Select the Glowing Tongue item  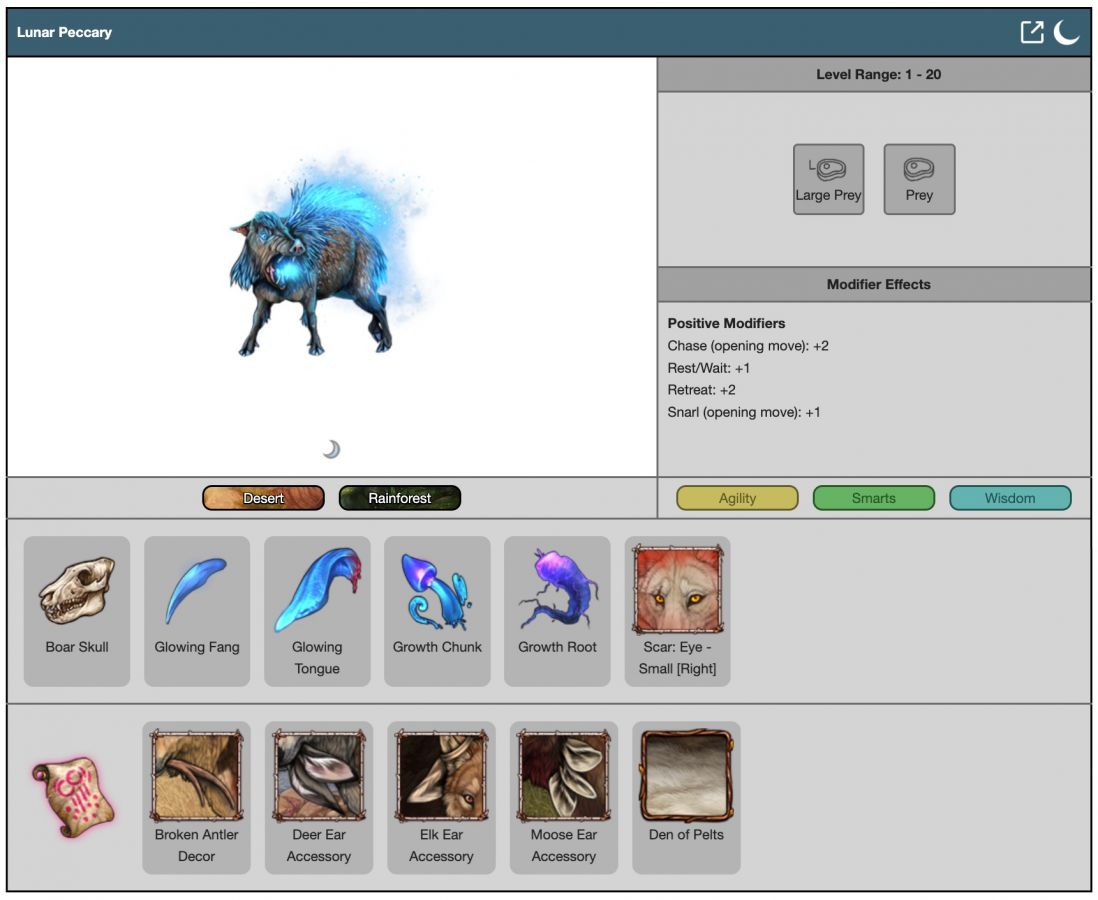pos(317,610)
